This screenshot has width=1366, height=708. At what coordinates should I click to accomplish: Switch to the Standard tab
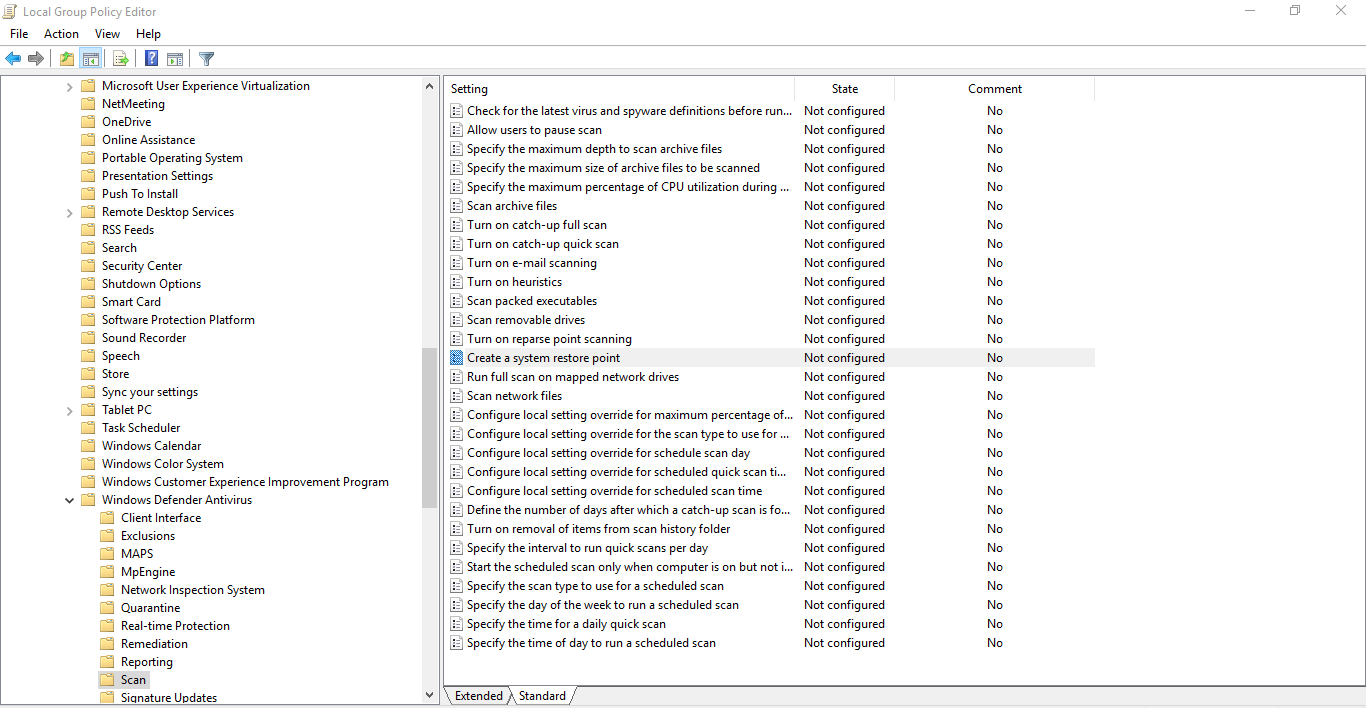pyautogui.click(x=542, y=695)
